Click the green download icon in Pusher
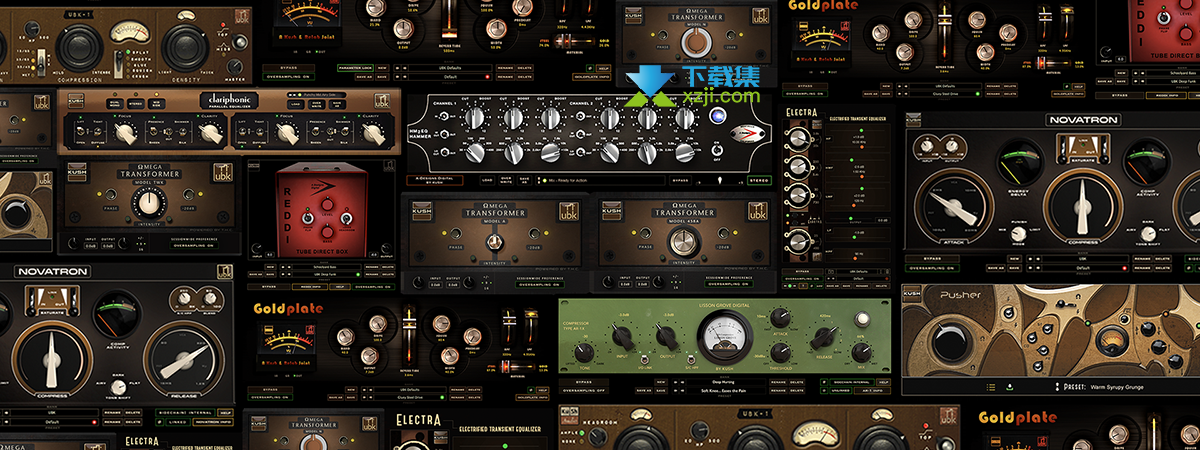This screenshot has width=1200, height=450. 1009,387
